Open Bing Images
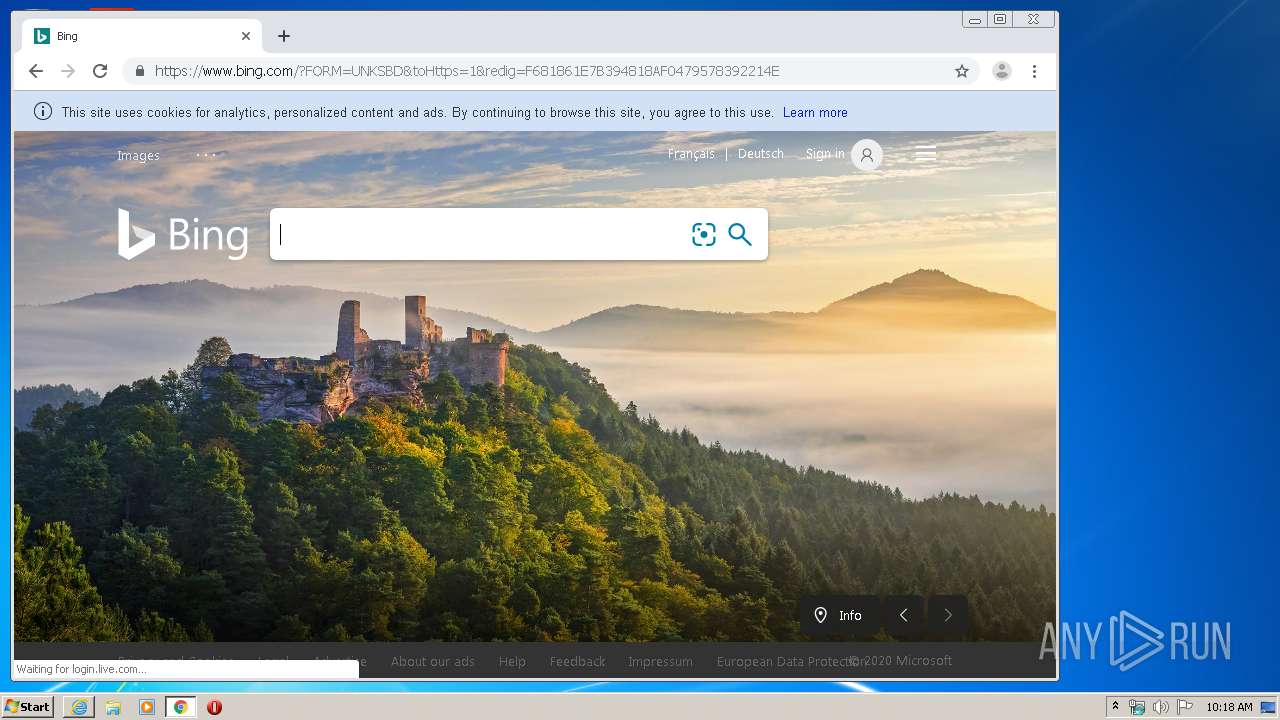The width and height of the screenshot is (1280, 720). pyautogui.click(x=138, y=155)
